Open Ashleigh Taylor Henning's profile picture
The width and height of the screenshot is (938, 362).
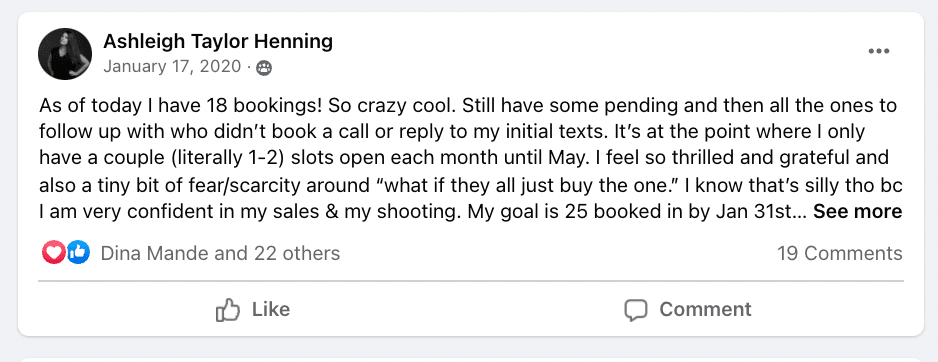tap(65, 54)
